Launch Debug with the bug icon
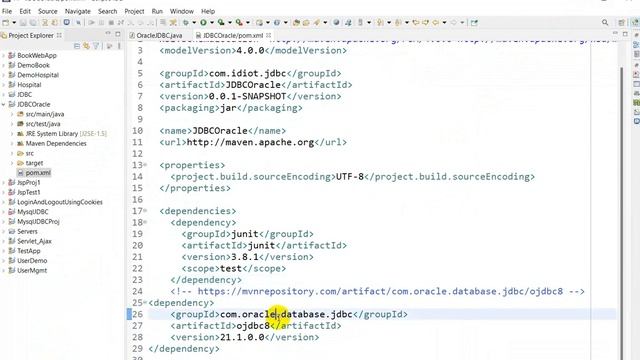The image size is (640, 360). 186,23
